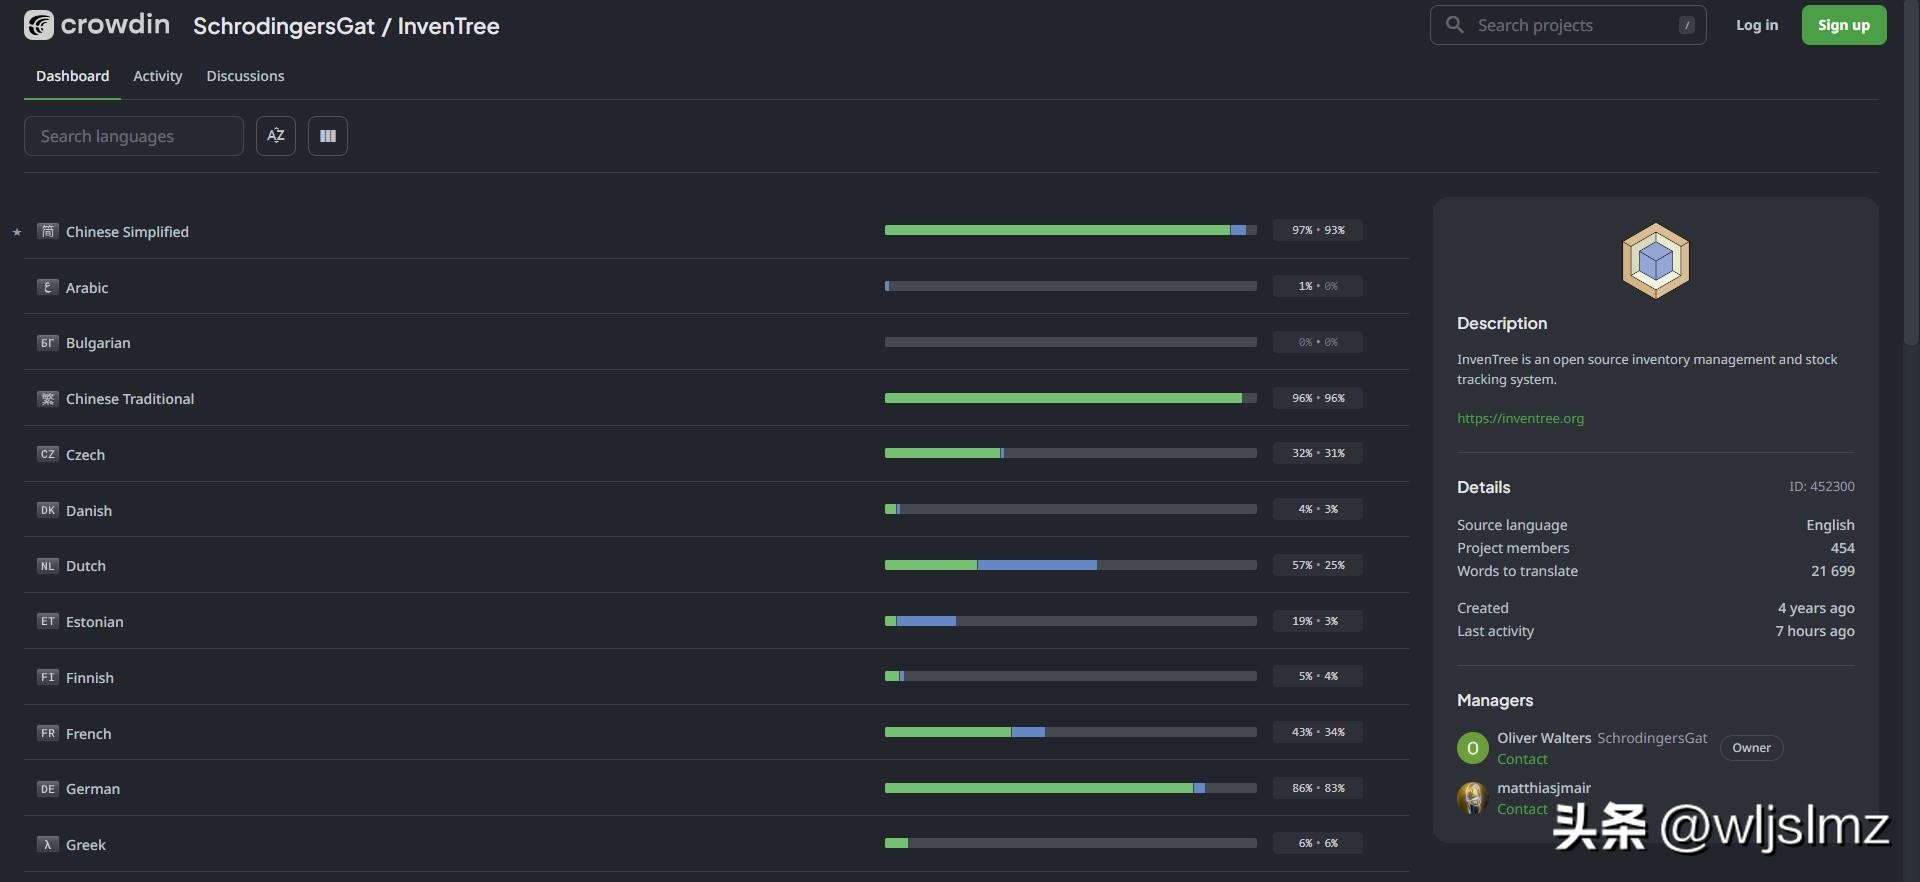This screenshot has height=882, width=1920.
Task: Select the Dashboard tab
Action: point(73,76)
